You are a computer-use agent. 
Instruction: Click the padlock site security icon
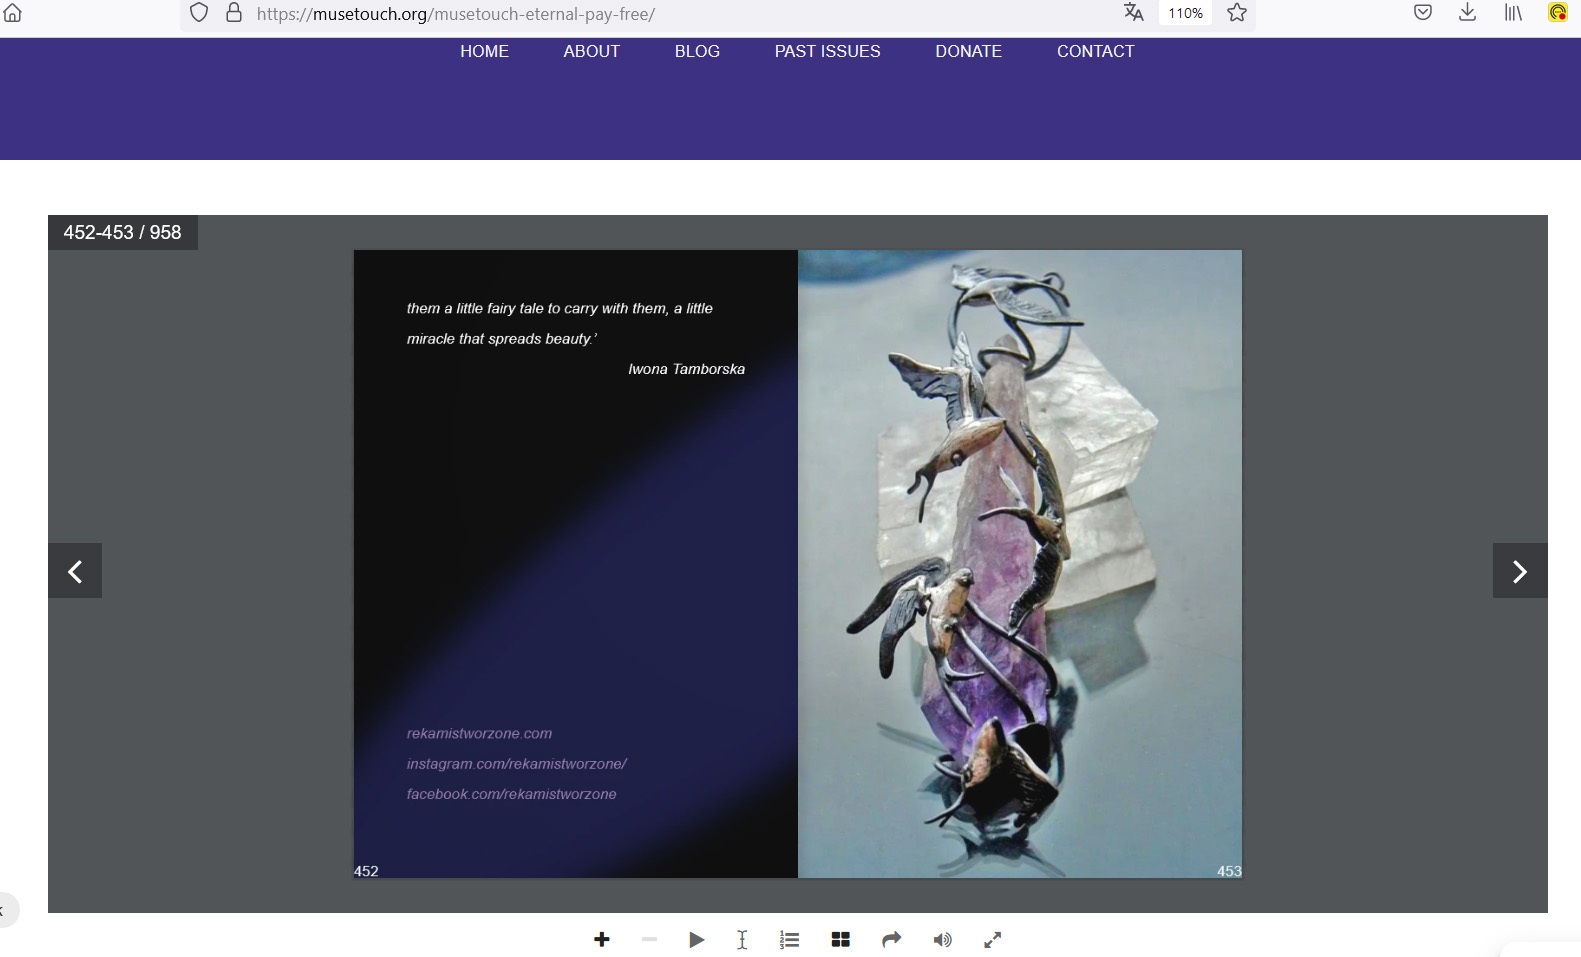pos(234,13)
